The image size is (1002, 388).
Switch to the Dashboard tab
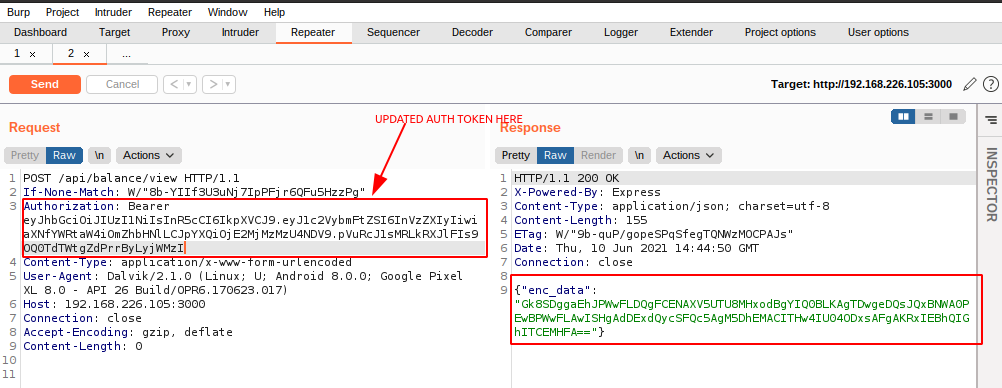(40, 33)
